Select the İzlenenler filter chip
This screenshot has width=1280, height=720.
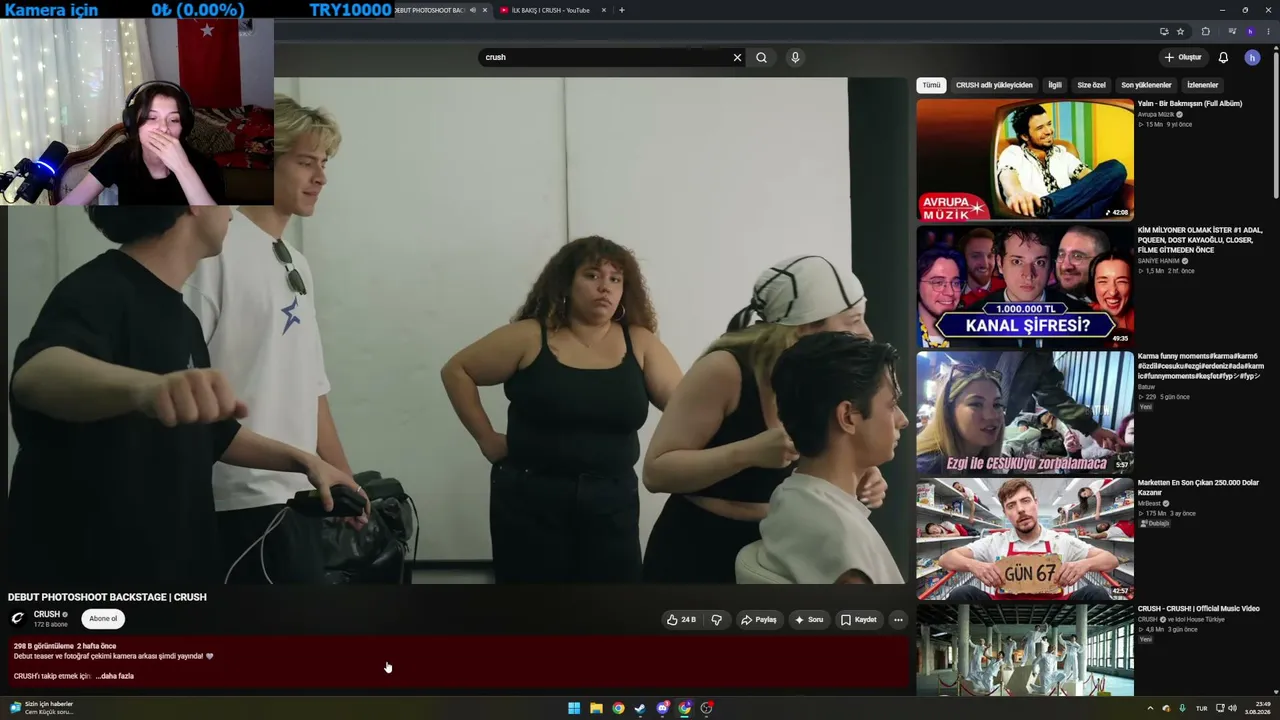click(1203, 85)
